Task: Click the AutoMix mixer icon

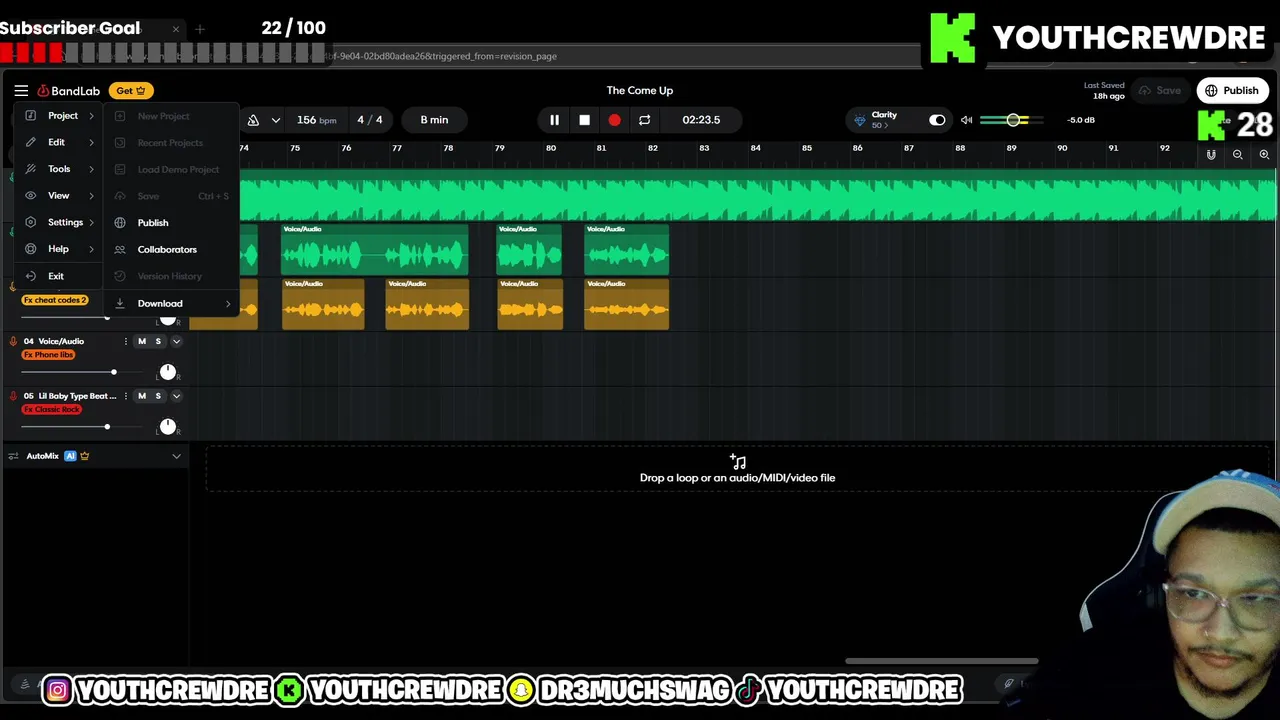Action: pyautogui.click(x=13, y=456)
